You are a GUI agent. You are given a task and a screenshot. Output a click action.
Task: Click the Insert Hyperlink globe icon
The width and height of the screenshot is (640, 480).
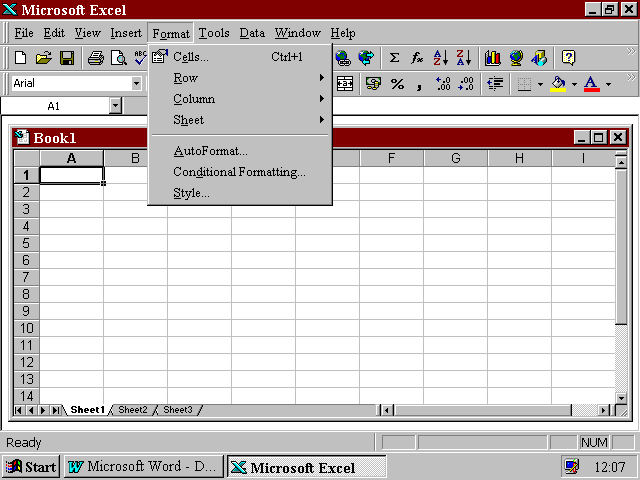[x=343, y=58]
